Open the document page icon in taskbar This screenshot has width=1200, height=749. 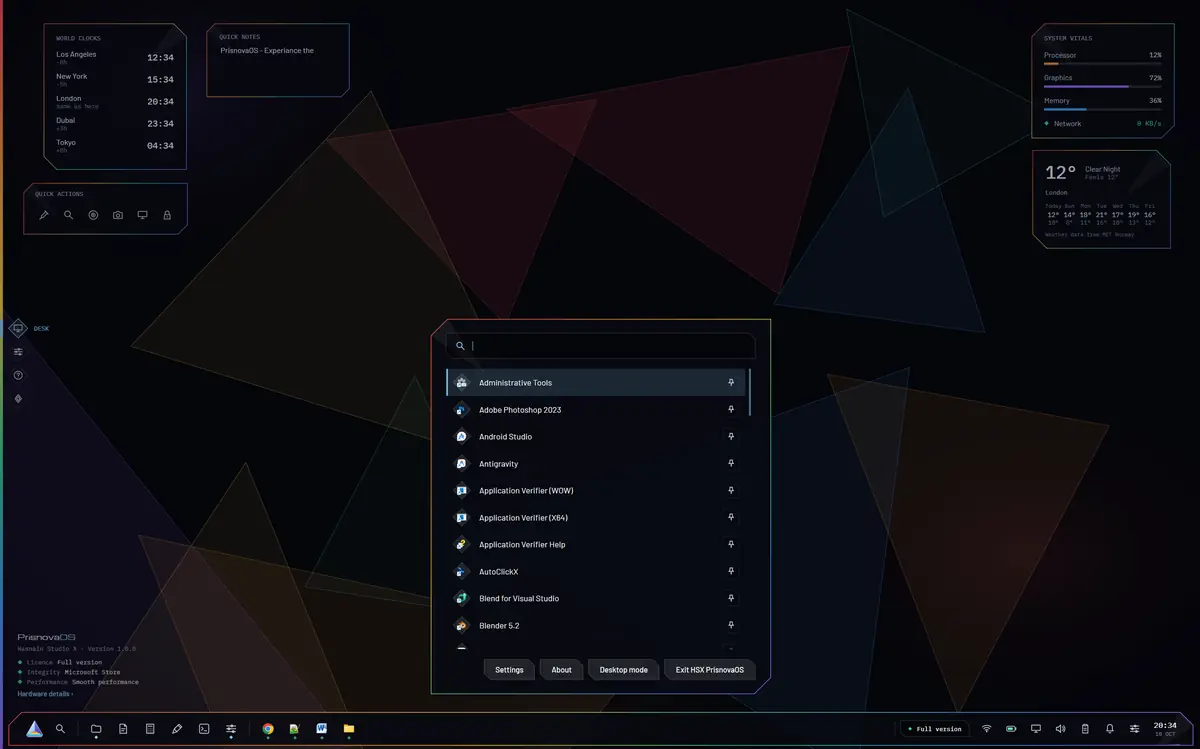(123, 729)
